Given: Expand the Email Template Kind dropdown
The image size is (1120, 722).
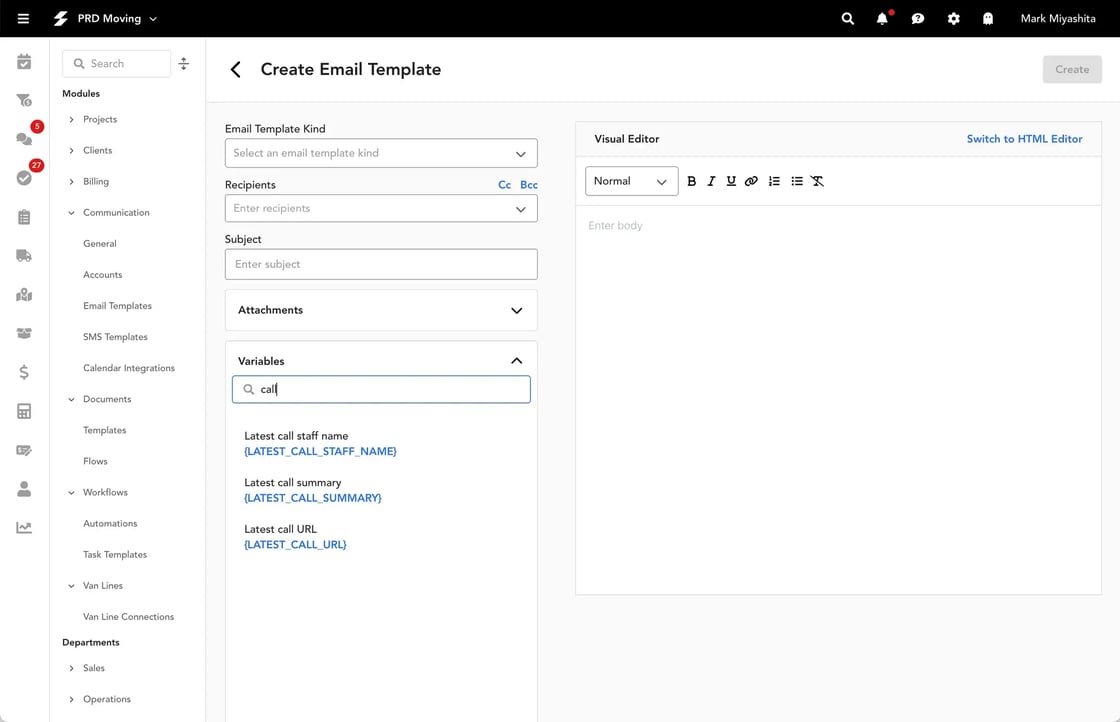Looking at the screenshot, I should tap(381, 153).
